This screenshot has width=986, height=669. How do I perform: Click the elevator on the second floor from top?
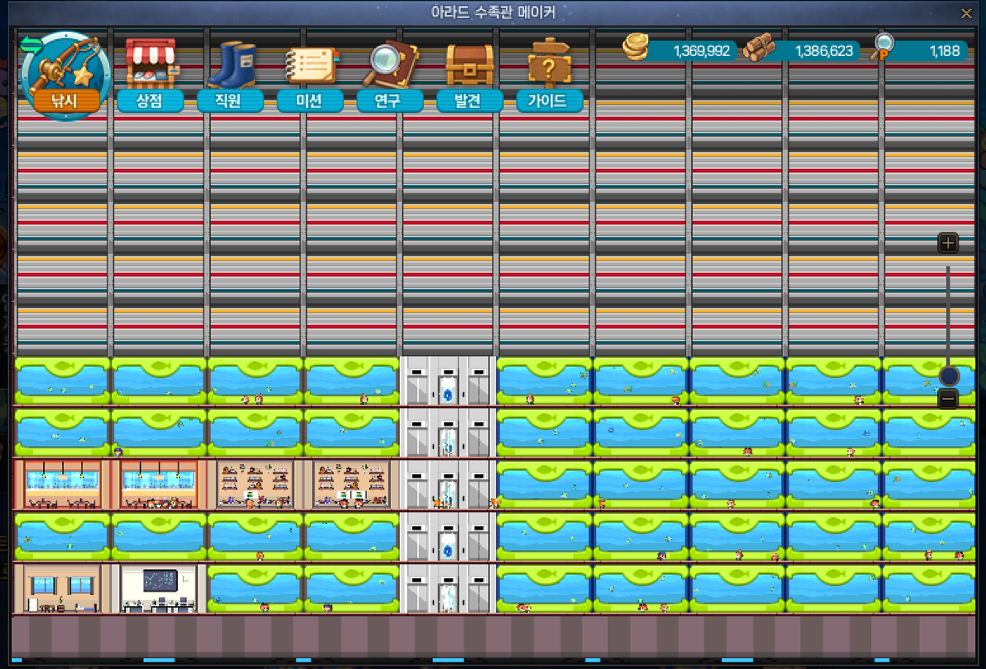pos(448,433)
